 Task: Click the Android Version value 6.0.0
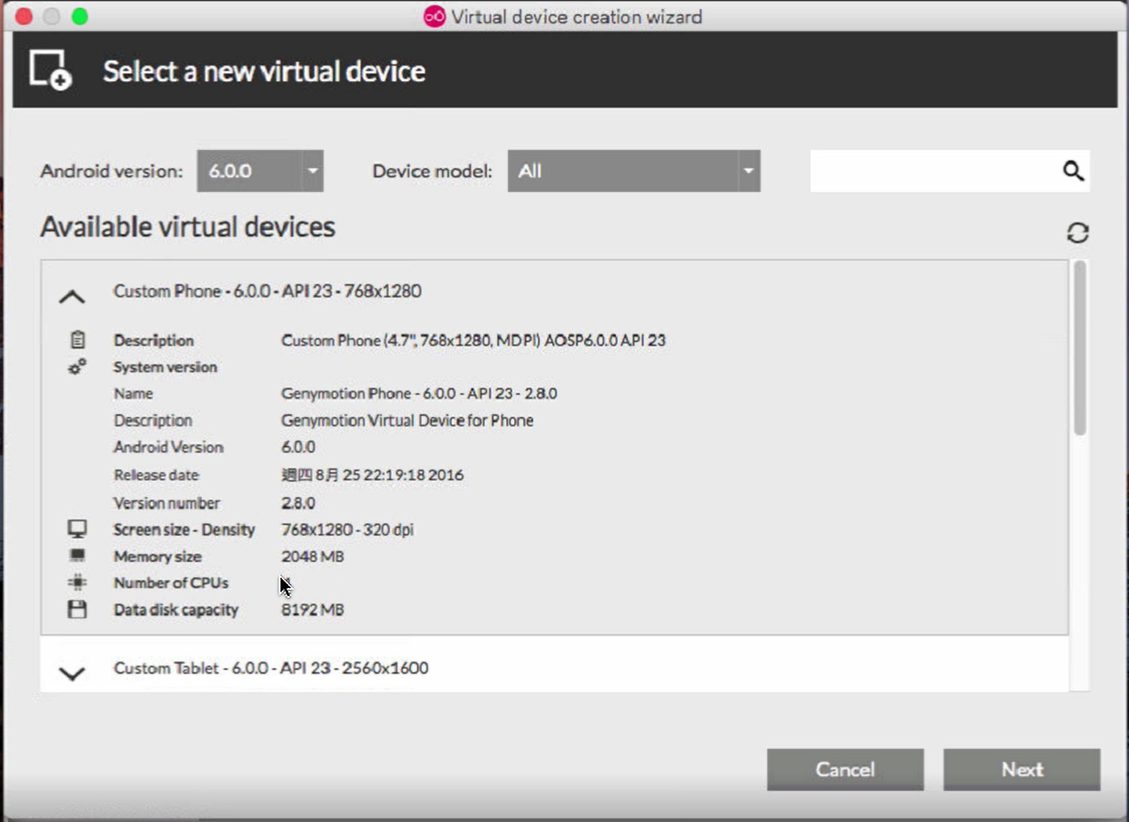[x=298, y=447]
